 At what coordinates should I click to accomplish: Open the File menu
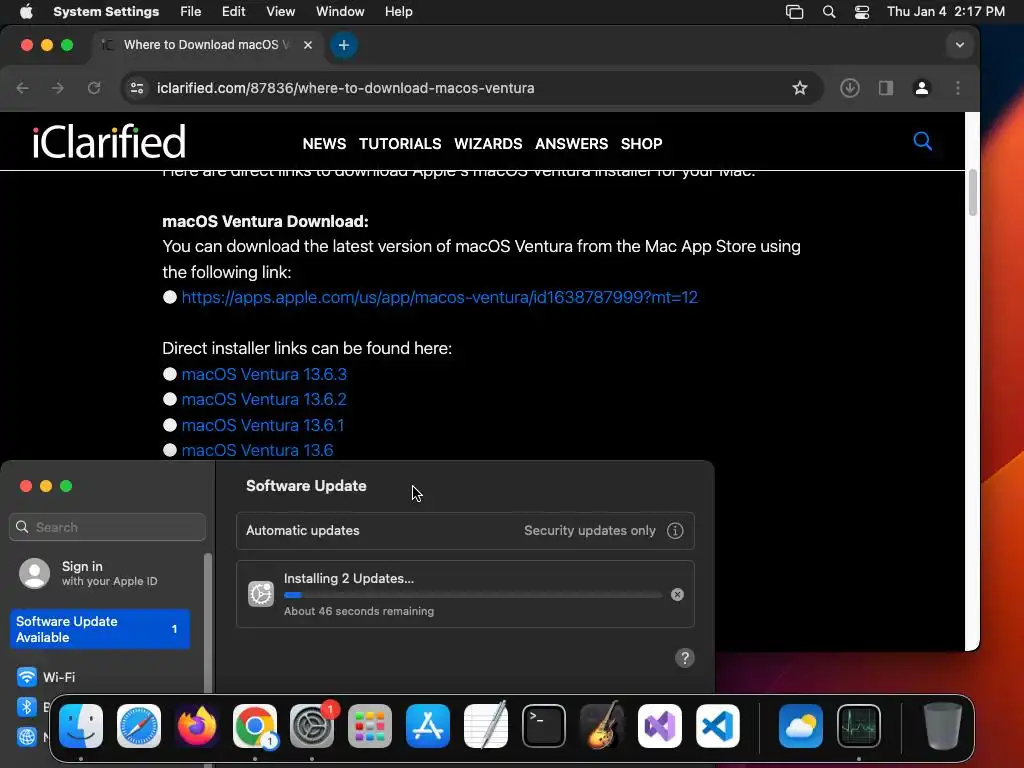(x=191, y=11)
